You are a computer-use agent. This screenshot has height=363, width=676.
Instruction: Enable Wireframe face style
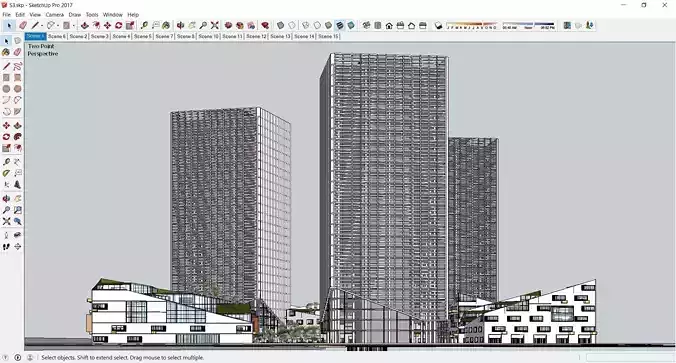point(306,25)
